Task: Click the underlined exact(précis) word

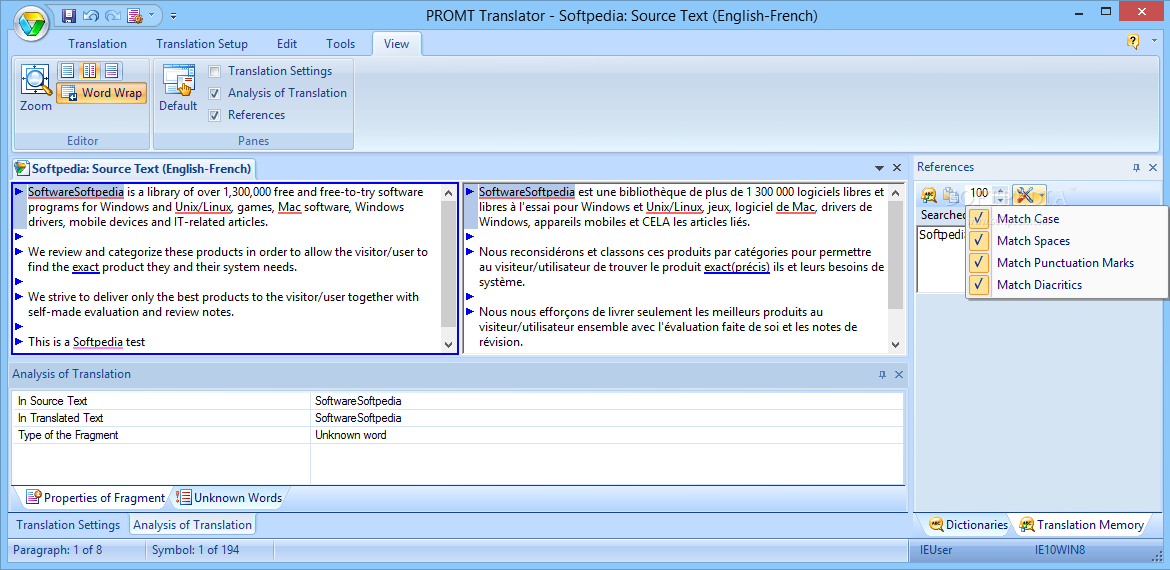Action: 736,267
